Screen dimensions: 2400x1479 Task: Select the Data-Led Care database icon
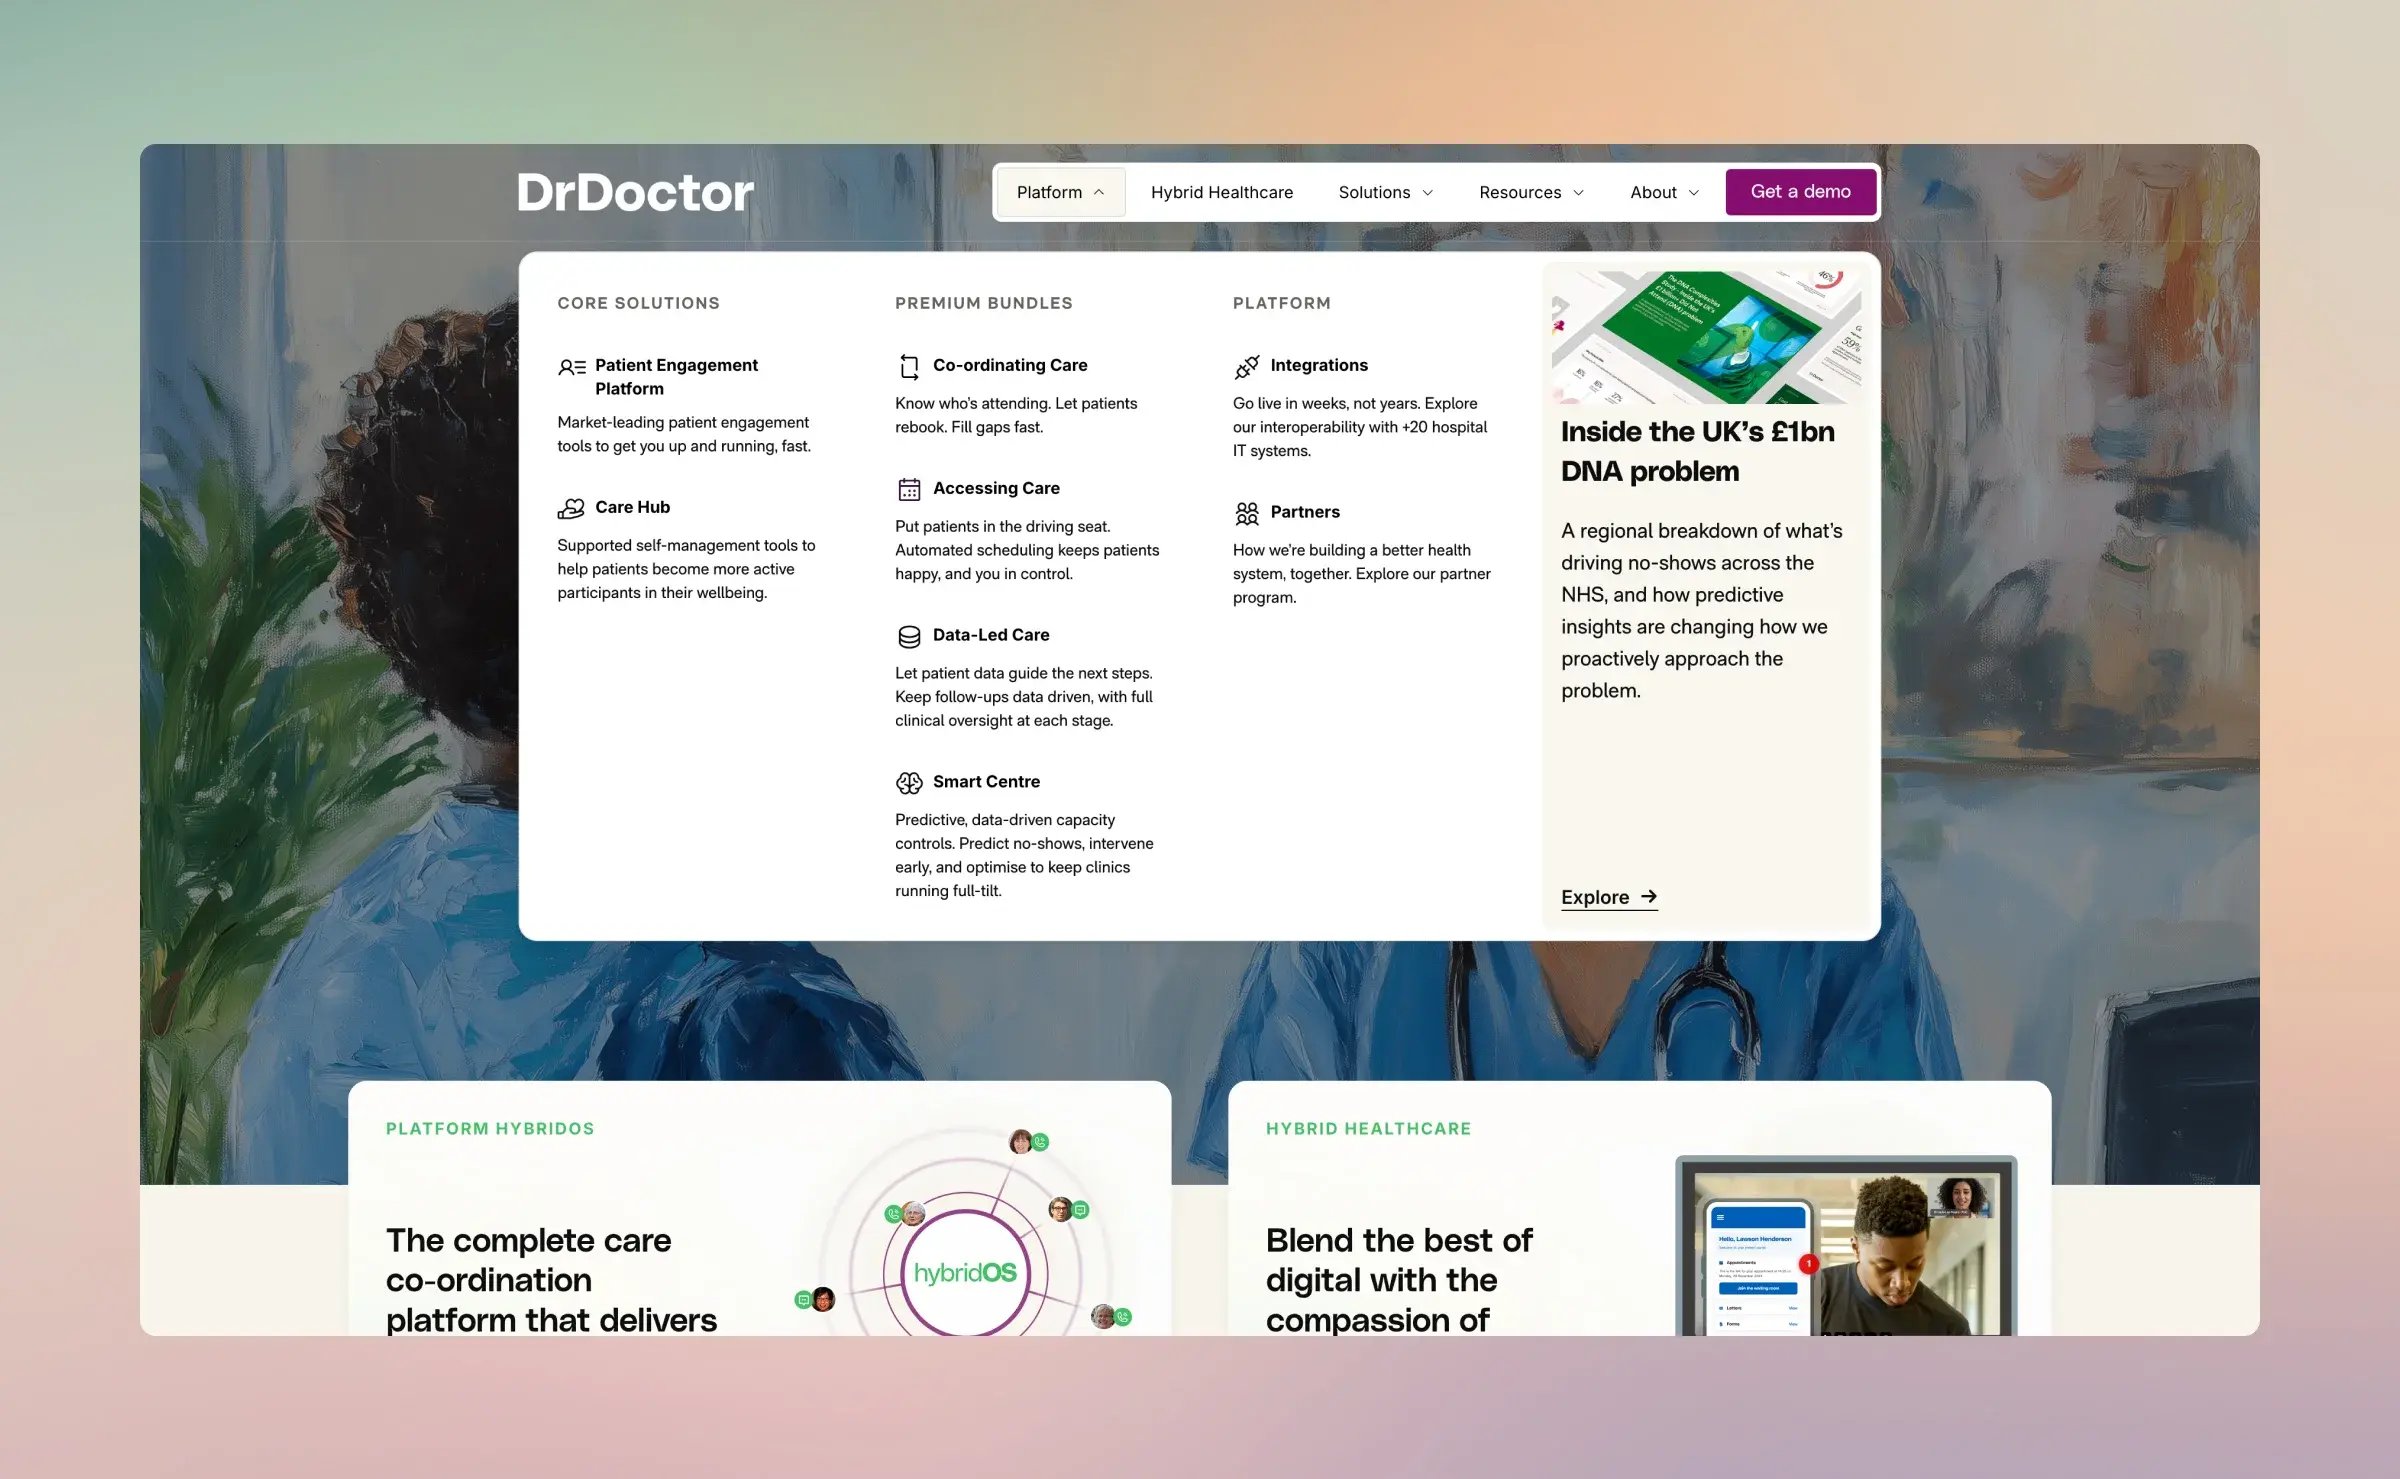click(x=909, y=636)
